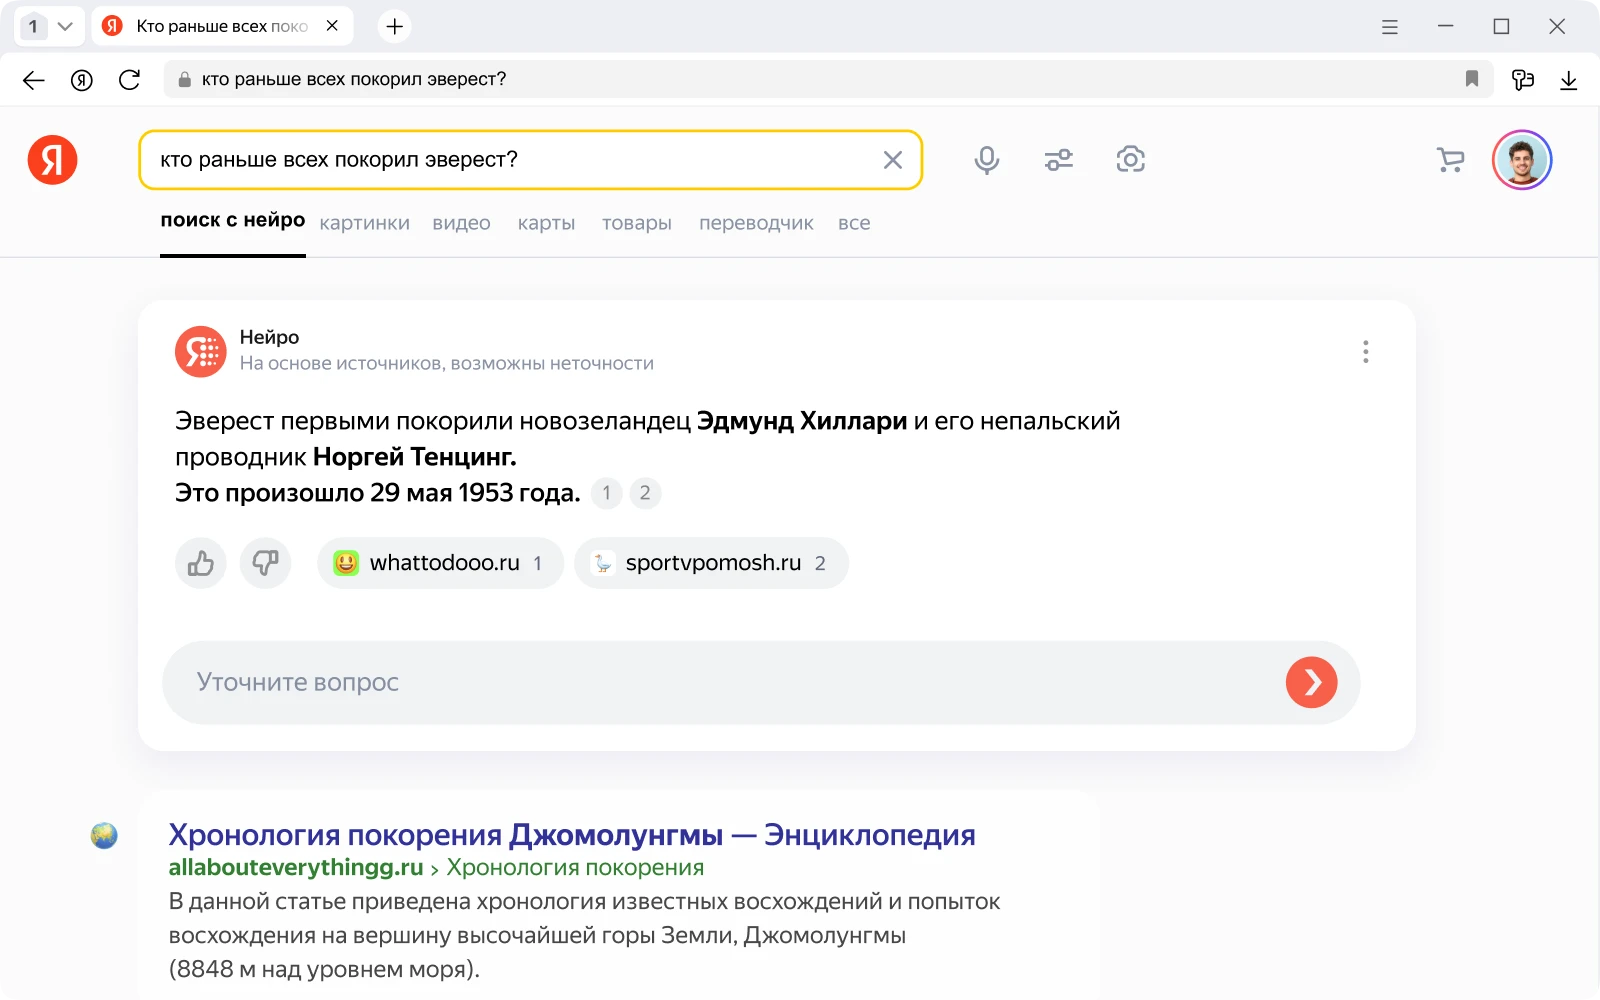This screenshot has height=1000, width=1600.
Task: Click the allabouteverythingg.ru site link
Action: coord(296,867)
